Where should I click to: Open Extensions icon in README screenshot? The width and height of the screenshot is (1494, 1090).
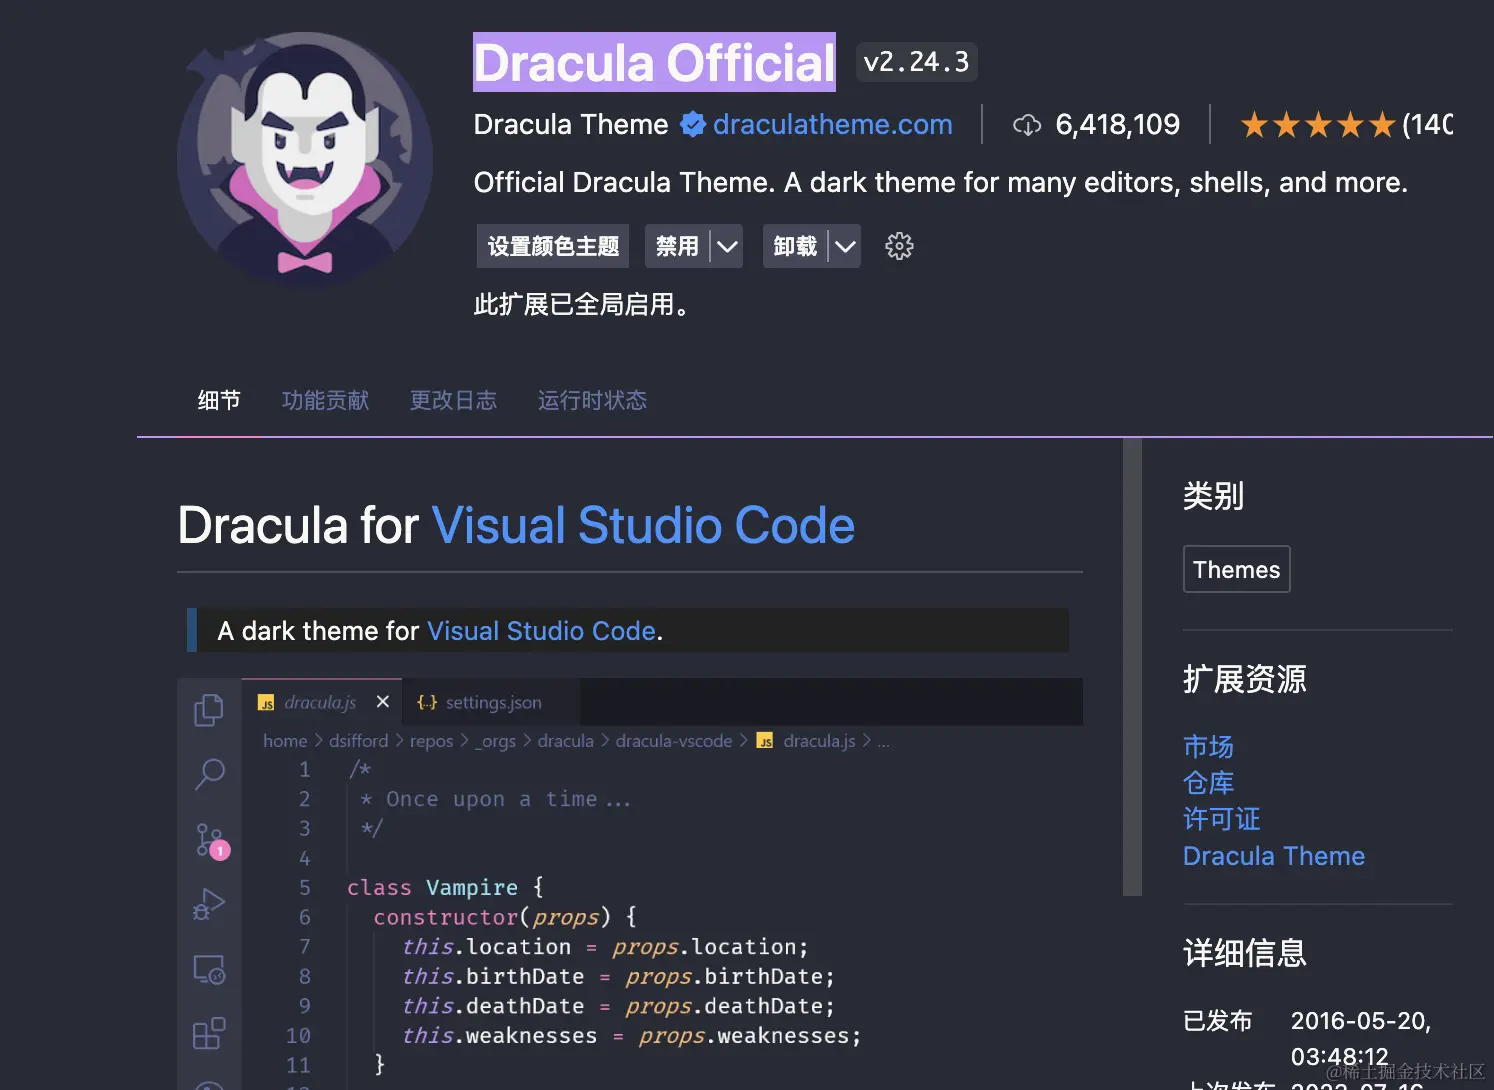(x=209, y=1033)
